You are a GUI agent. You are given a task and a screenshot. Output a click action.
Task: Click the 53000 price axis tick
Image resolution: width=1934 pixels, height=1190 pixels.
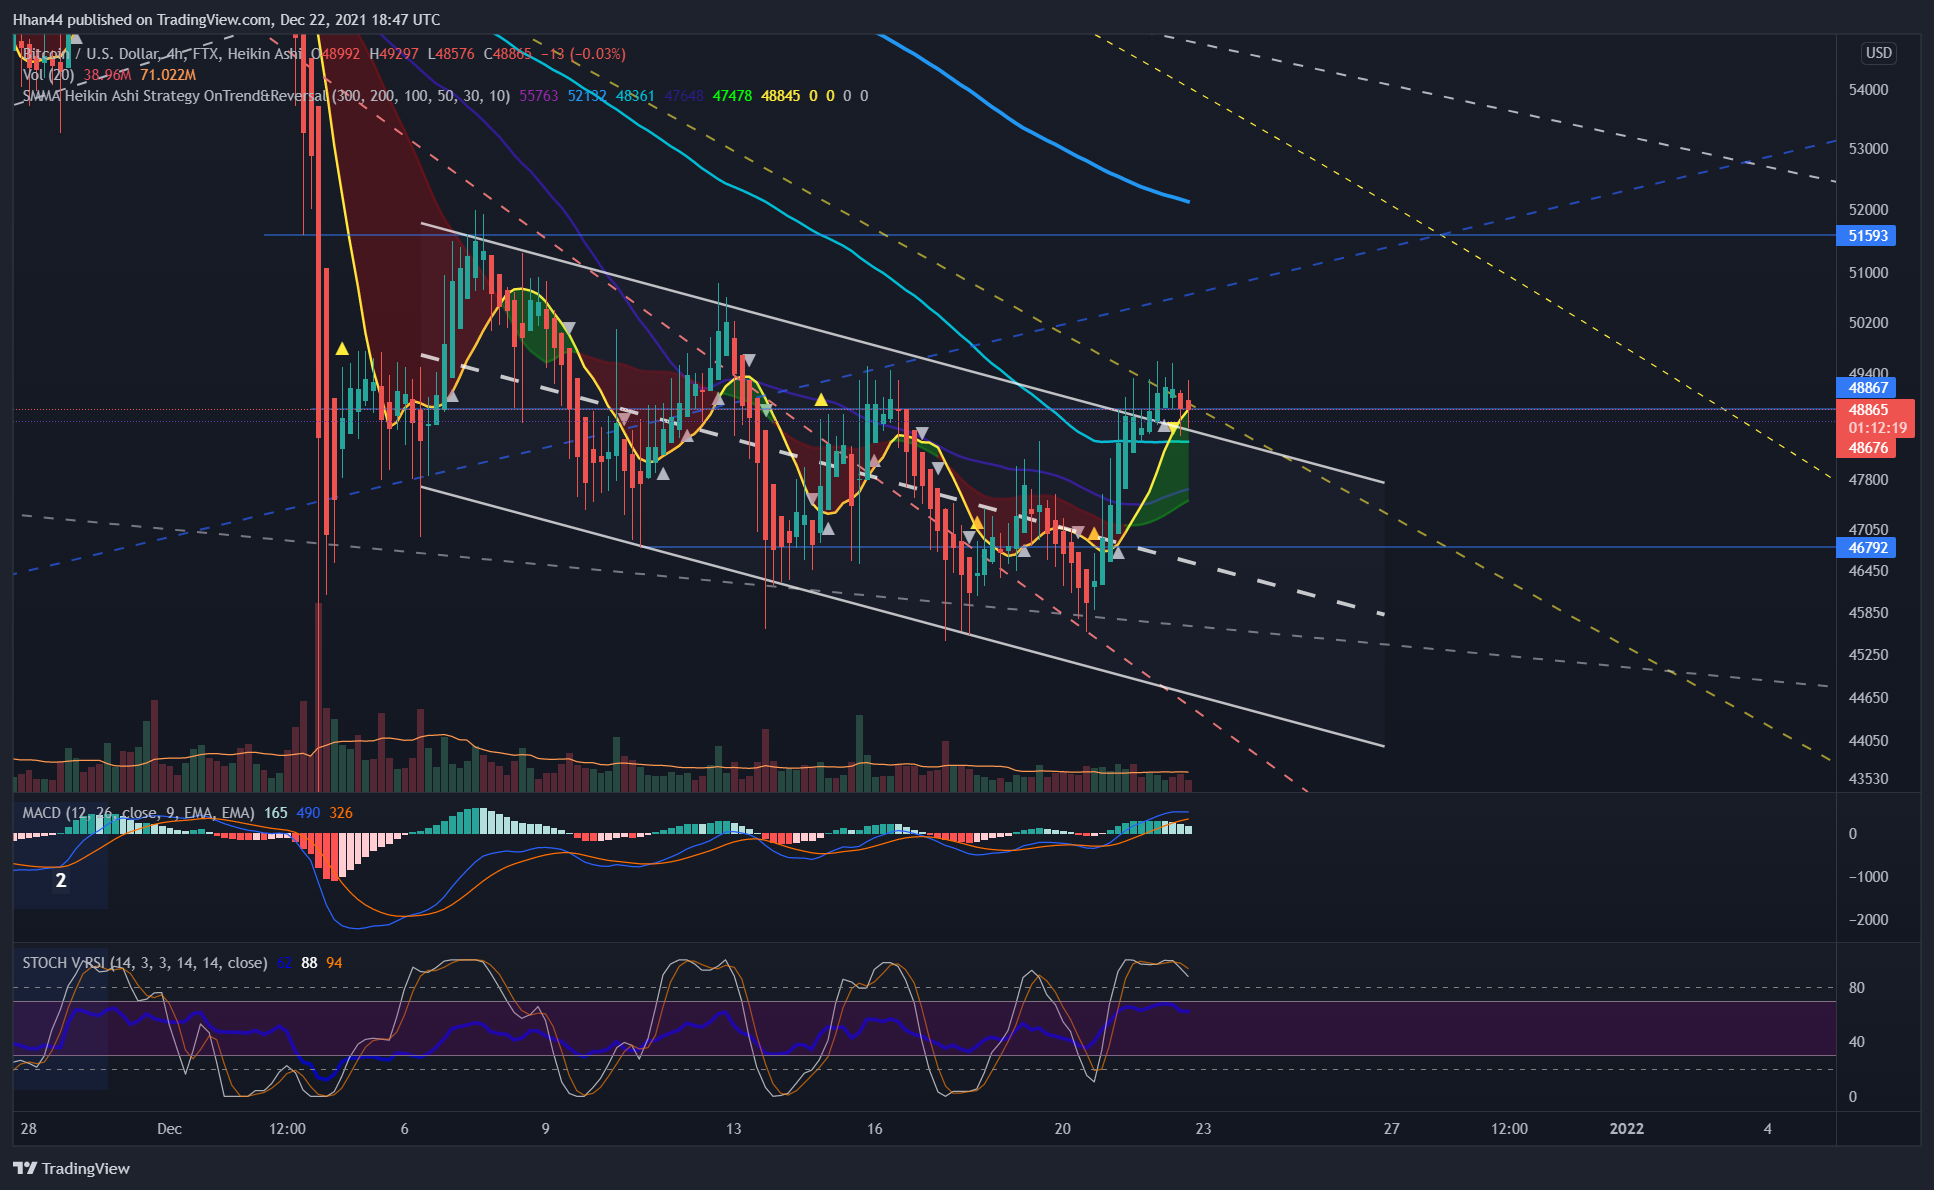pyautogui.click(x=1868, y=149)
